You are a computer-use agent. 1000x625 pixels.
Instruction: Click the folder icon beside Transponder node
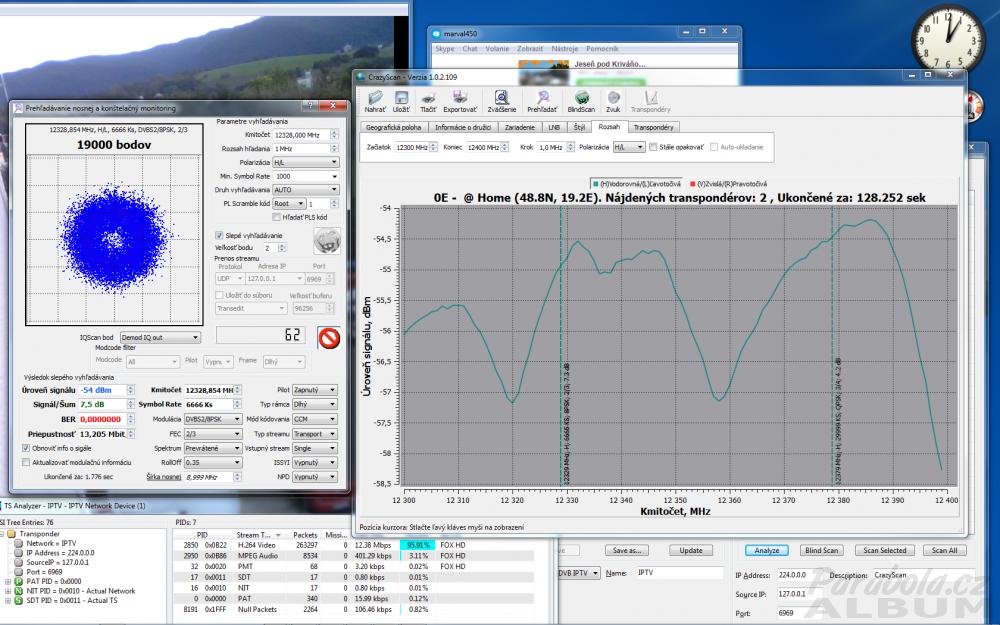[11, 534]
